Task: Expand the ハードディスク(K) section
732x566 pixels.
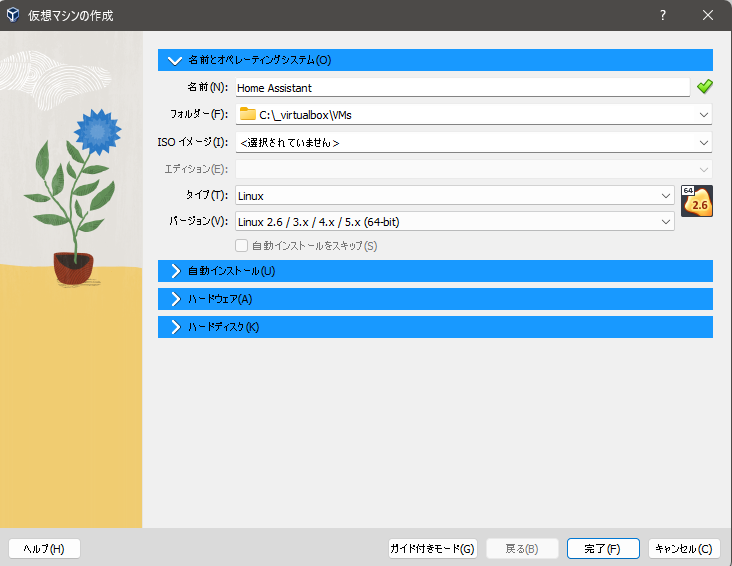Action: click(435, 327)
